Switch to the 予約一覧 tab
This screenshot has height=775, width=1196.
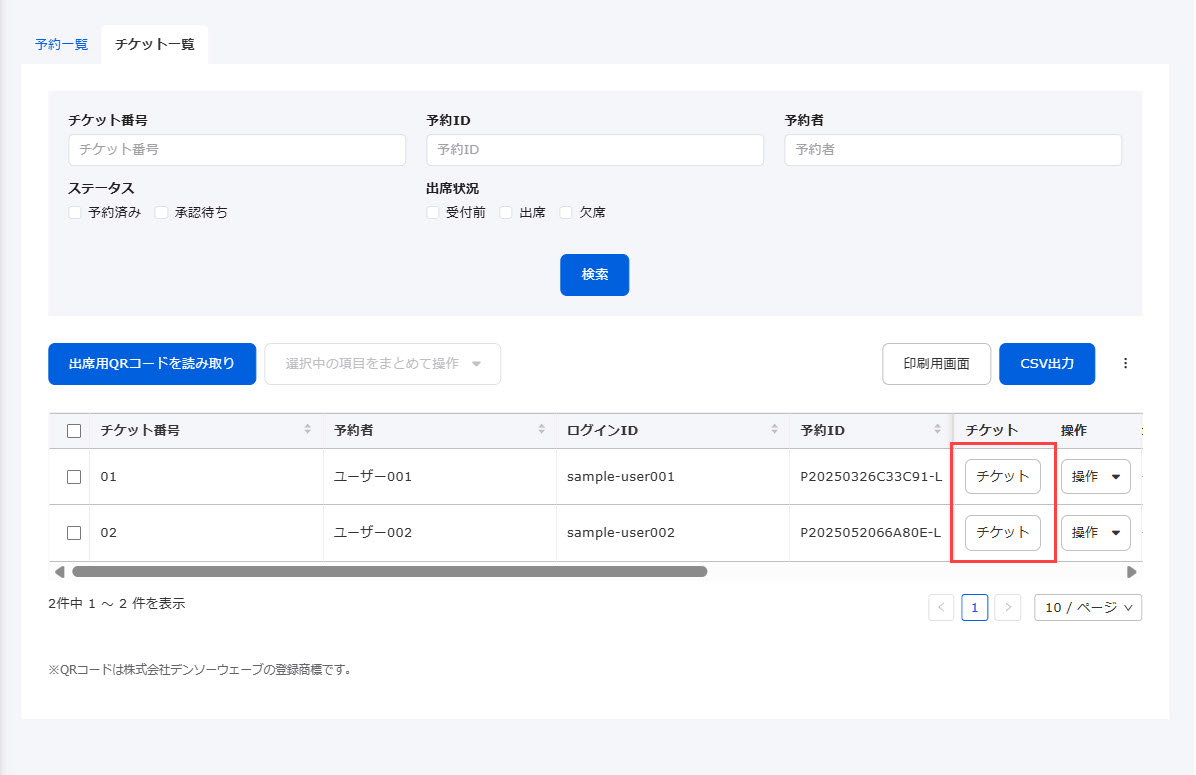point(61,45)
